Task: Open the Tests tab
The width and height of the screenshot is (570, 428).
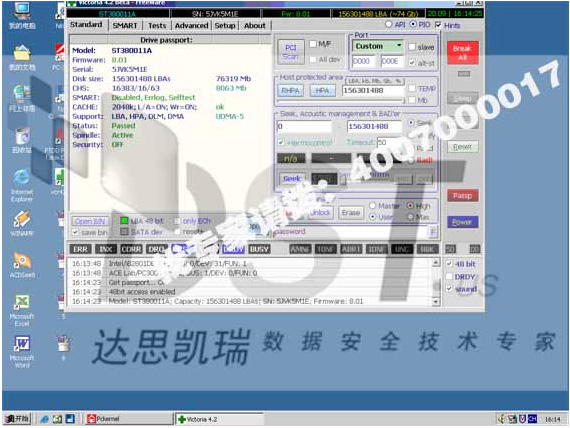Action: click(157, 25)
